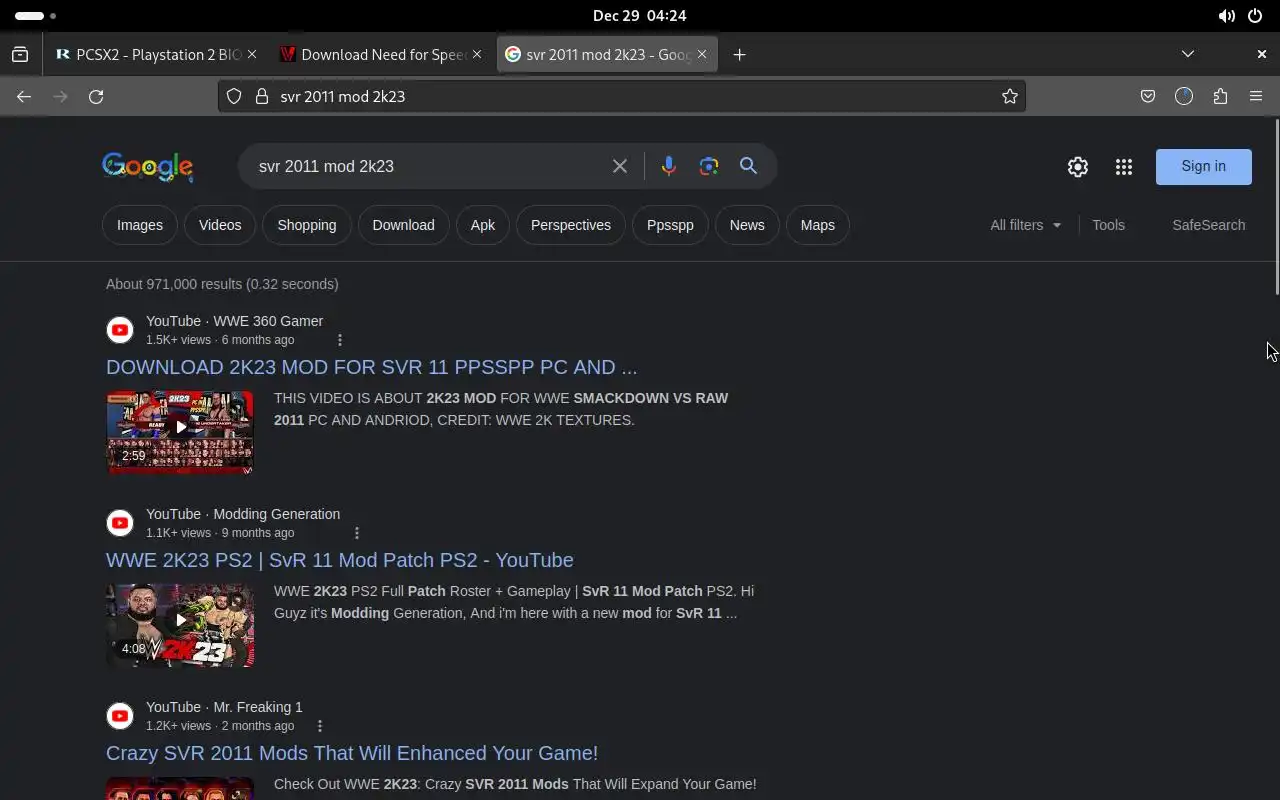Image resolution: width=1280 pixels, height=800 pixels.
Task: Play the 4:08 WWE 2K23 video thumbnail
Action: coord(180,625)
